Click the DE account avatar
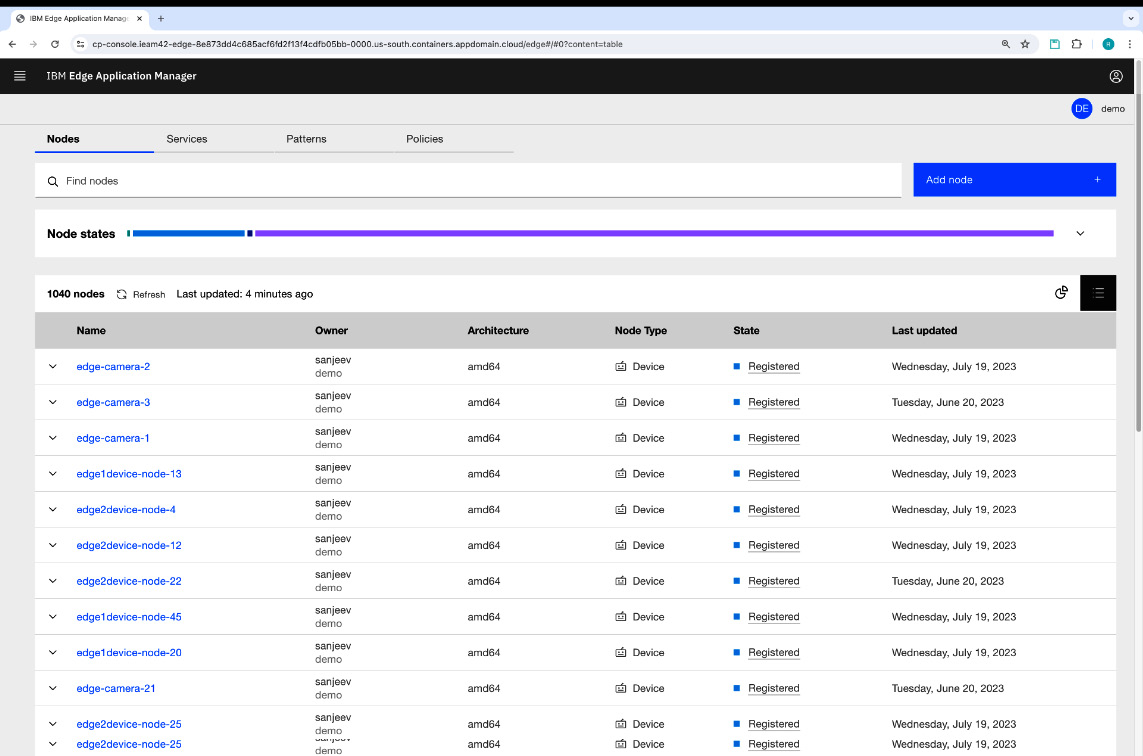The height and width of the screenshot is (756, 1143). point(1081,109)
